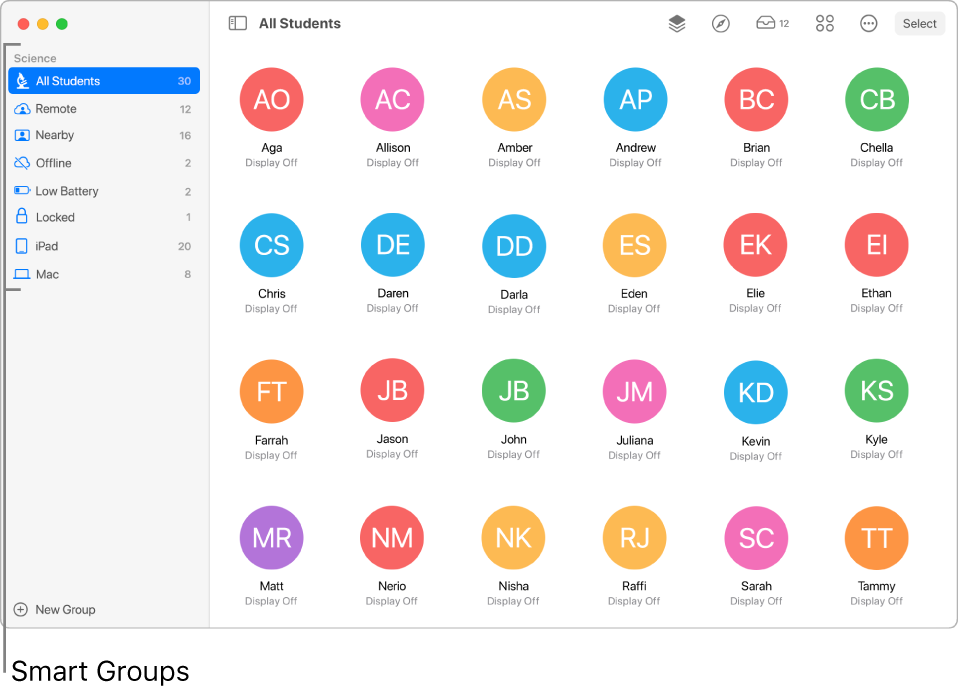The image size is (958, 694).
Task: Click the Locked padlock icon
Action: tap(22, 217)
